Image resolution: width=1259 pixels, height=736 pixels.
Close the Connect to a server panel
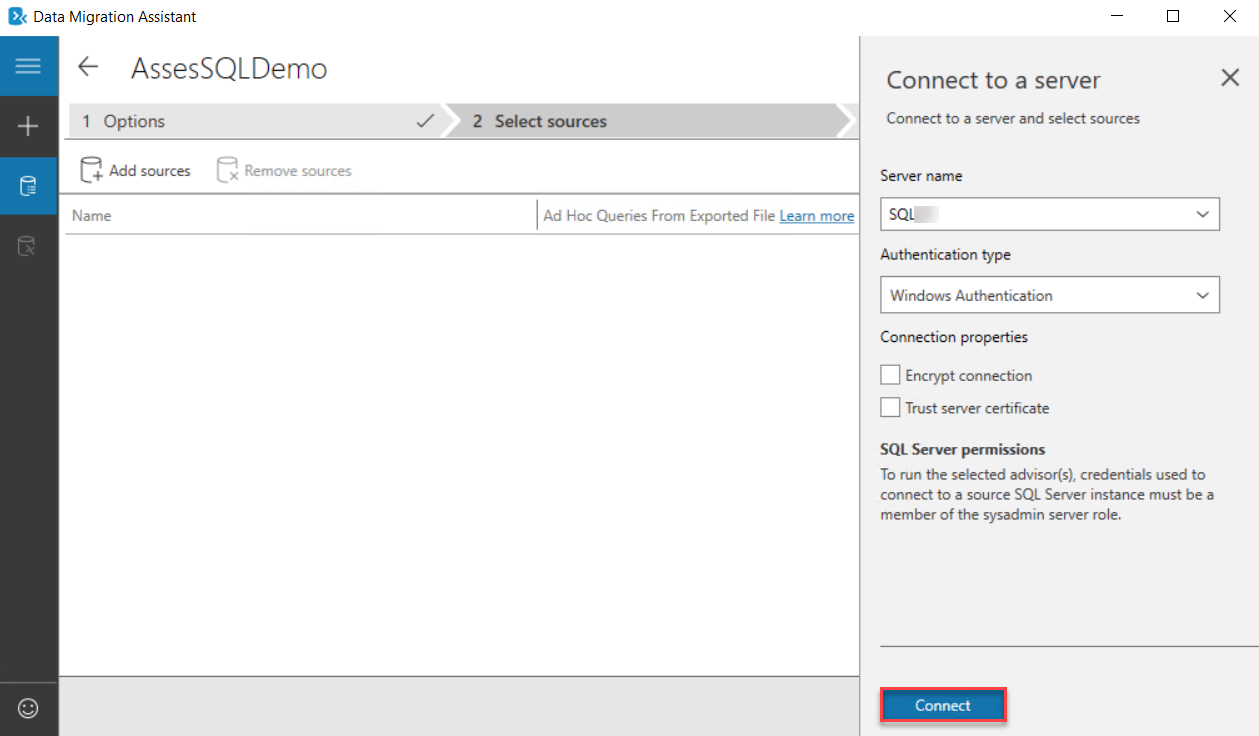(1230, 78)
